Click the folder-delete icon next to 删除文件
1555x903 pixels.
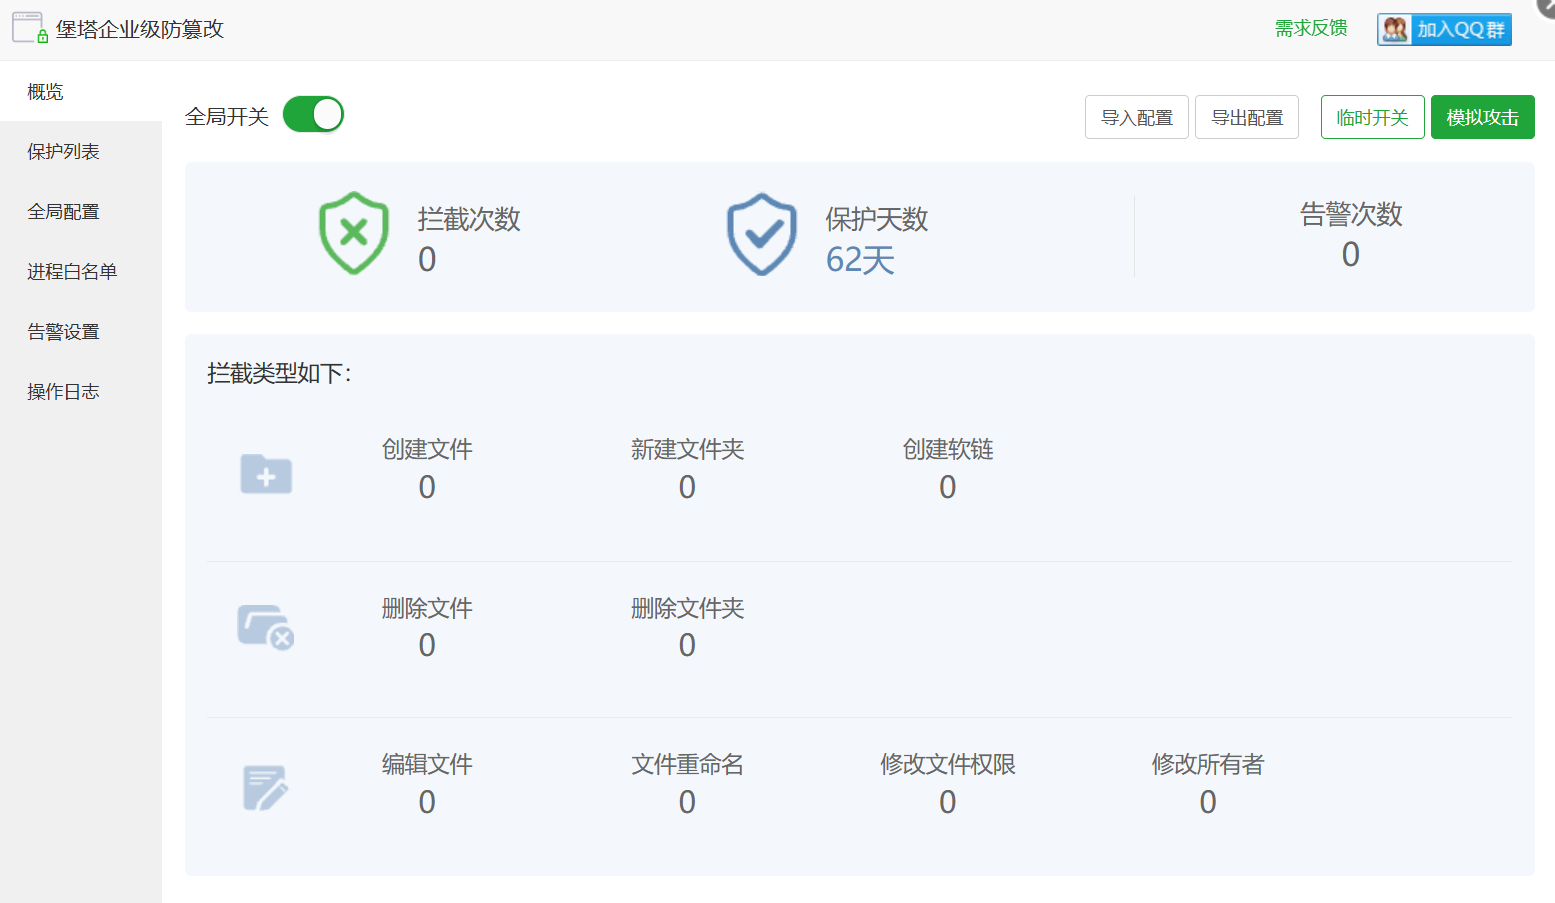tap(263, 626)
